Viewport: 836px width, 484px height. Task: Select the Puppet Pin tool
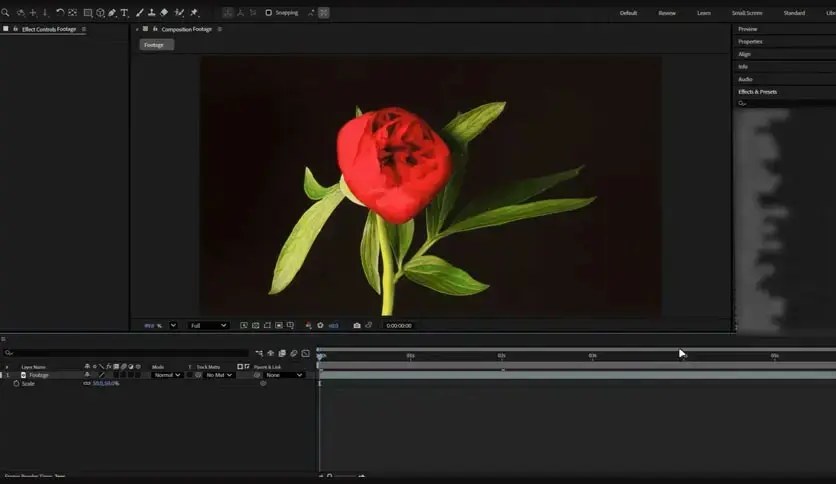click(x=194, y=12)
